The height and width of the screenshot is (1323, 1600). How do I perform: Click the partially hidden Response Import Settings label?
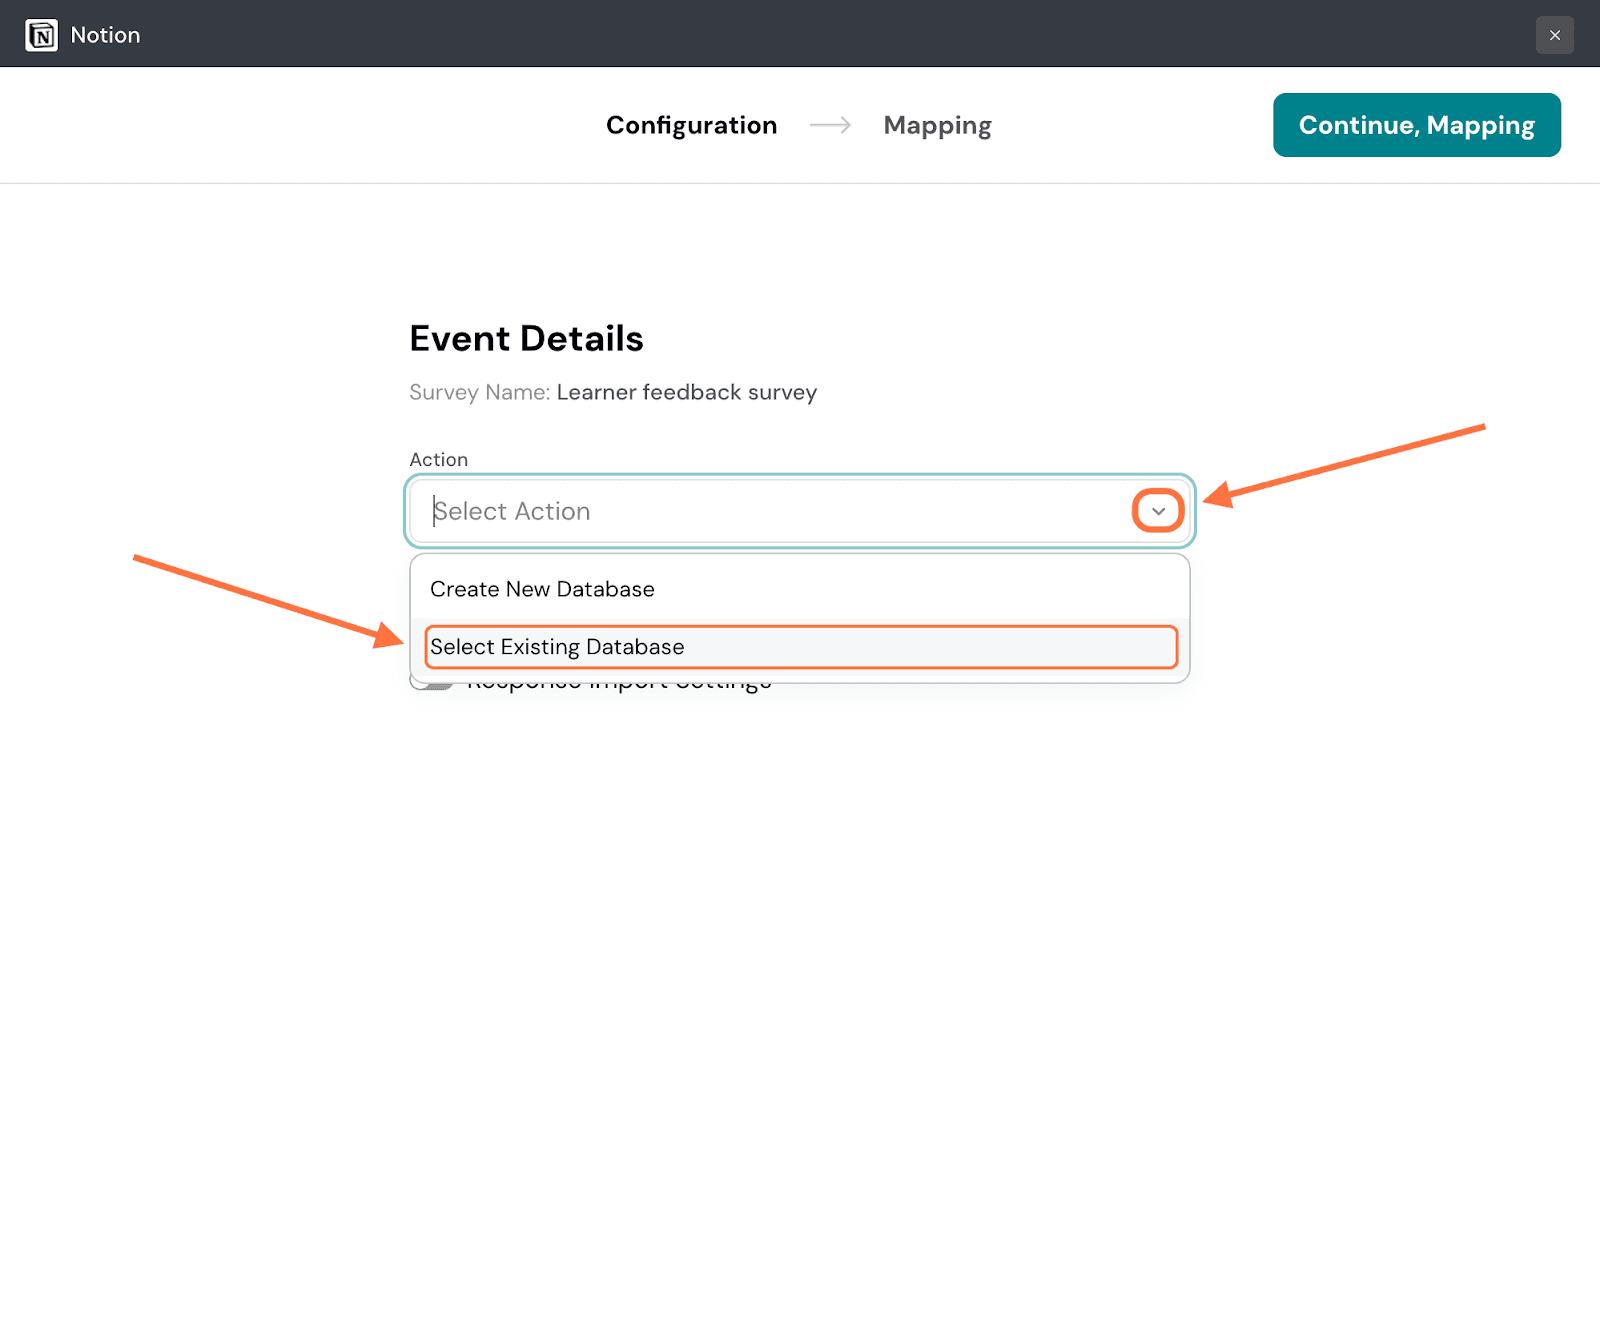tap(620, 688)
